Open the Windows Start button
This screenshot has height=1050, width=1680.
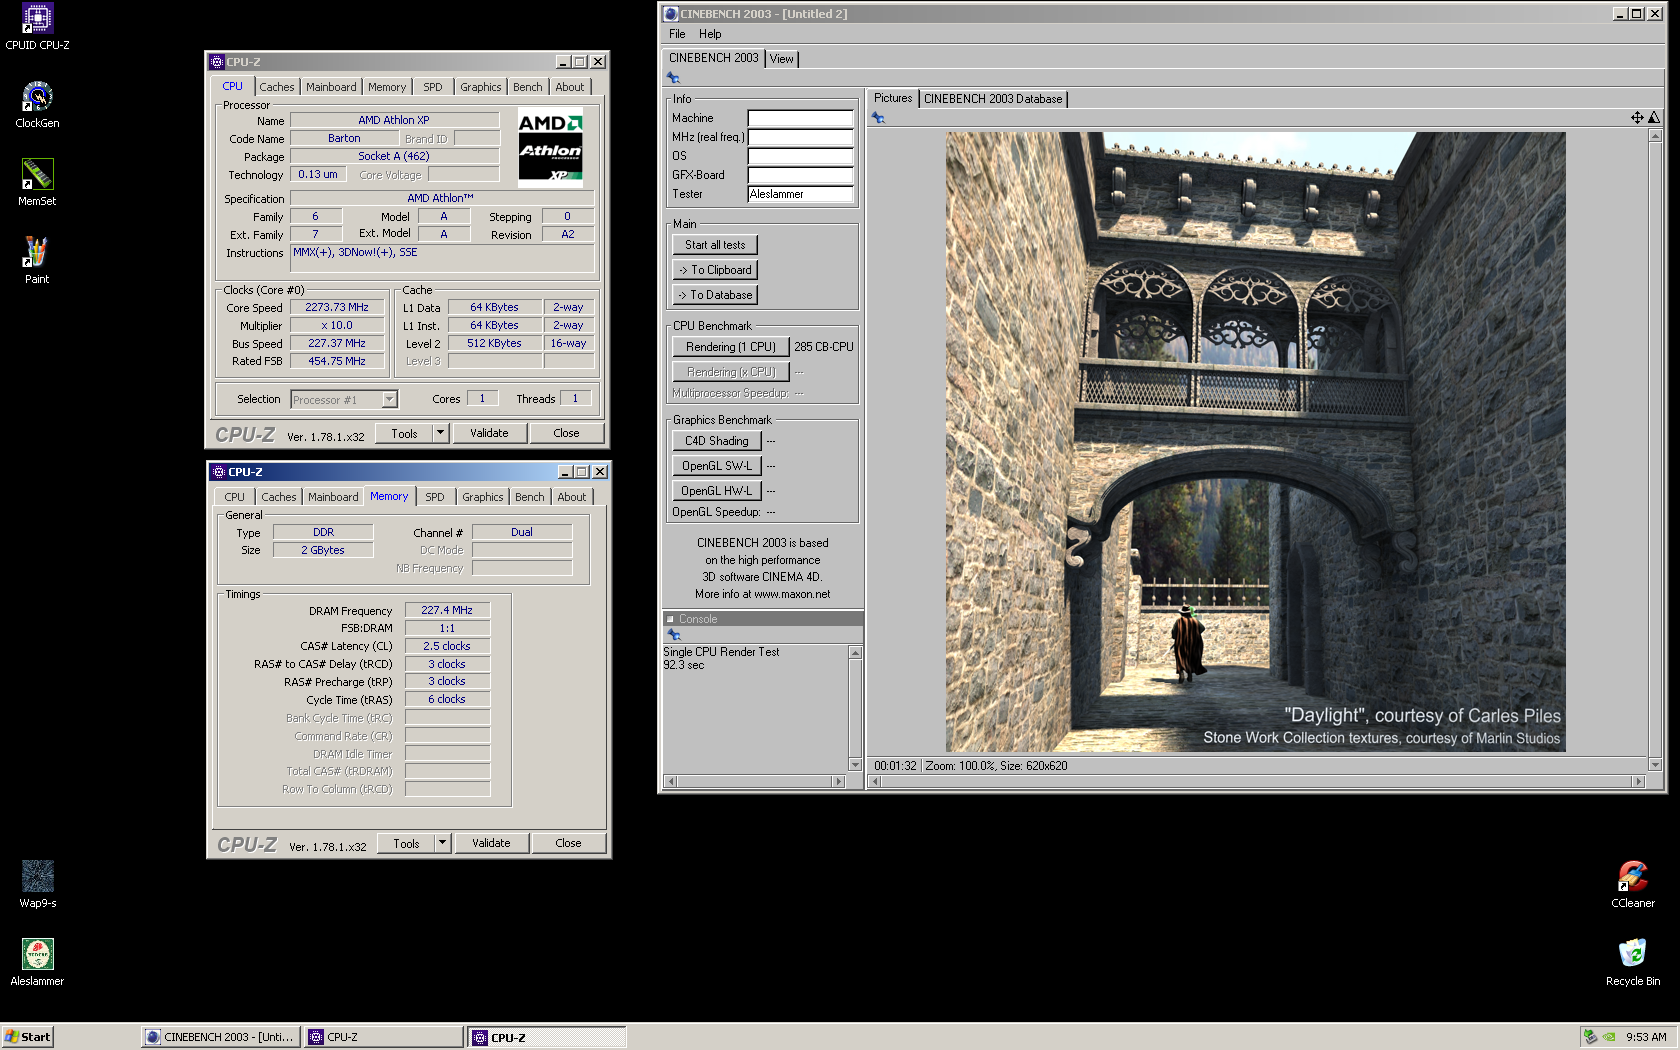pyautogui.click(x=28, y=1037)
